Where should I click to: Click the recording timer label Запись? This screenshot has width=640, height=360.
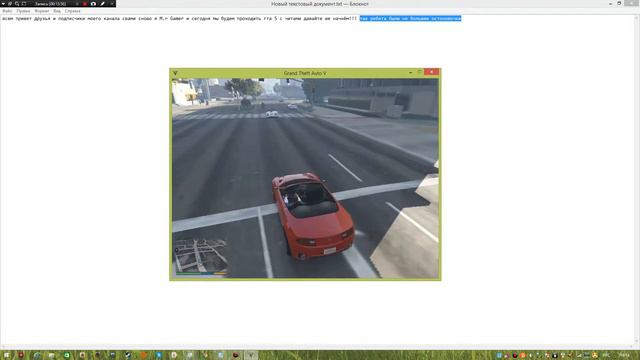pyautogui.click(x=51, y=4)
